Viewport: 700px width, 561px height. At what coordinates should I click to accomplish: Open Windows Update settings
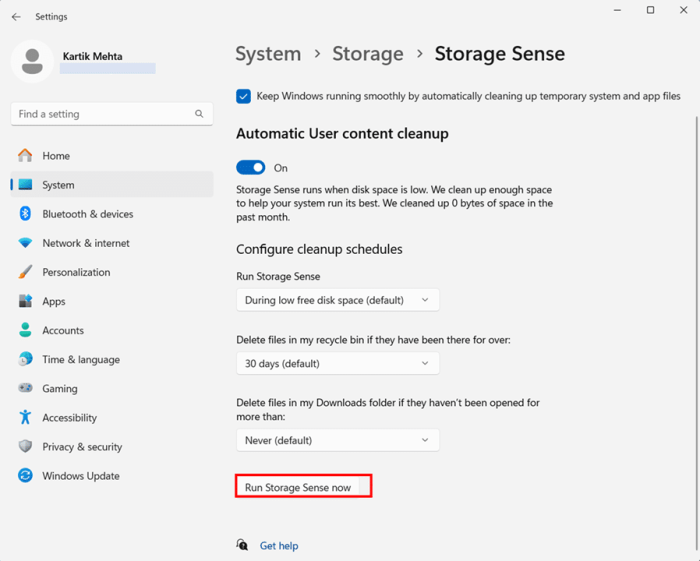point(112,475)
